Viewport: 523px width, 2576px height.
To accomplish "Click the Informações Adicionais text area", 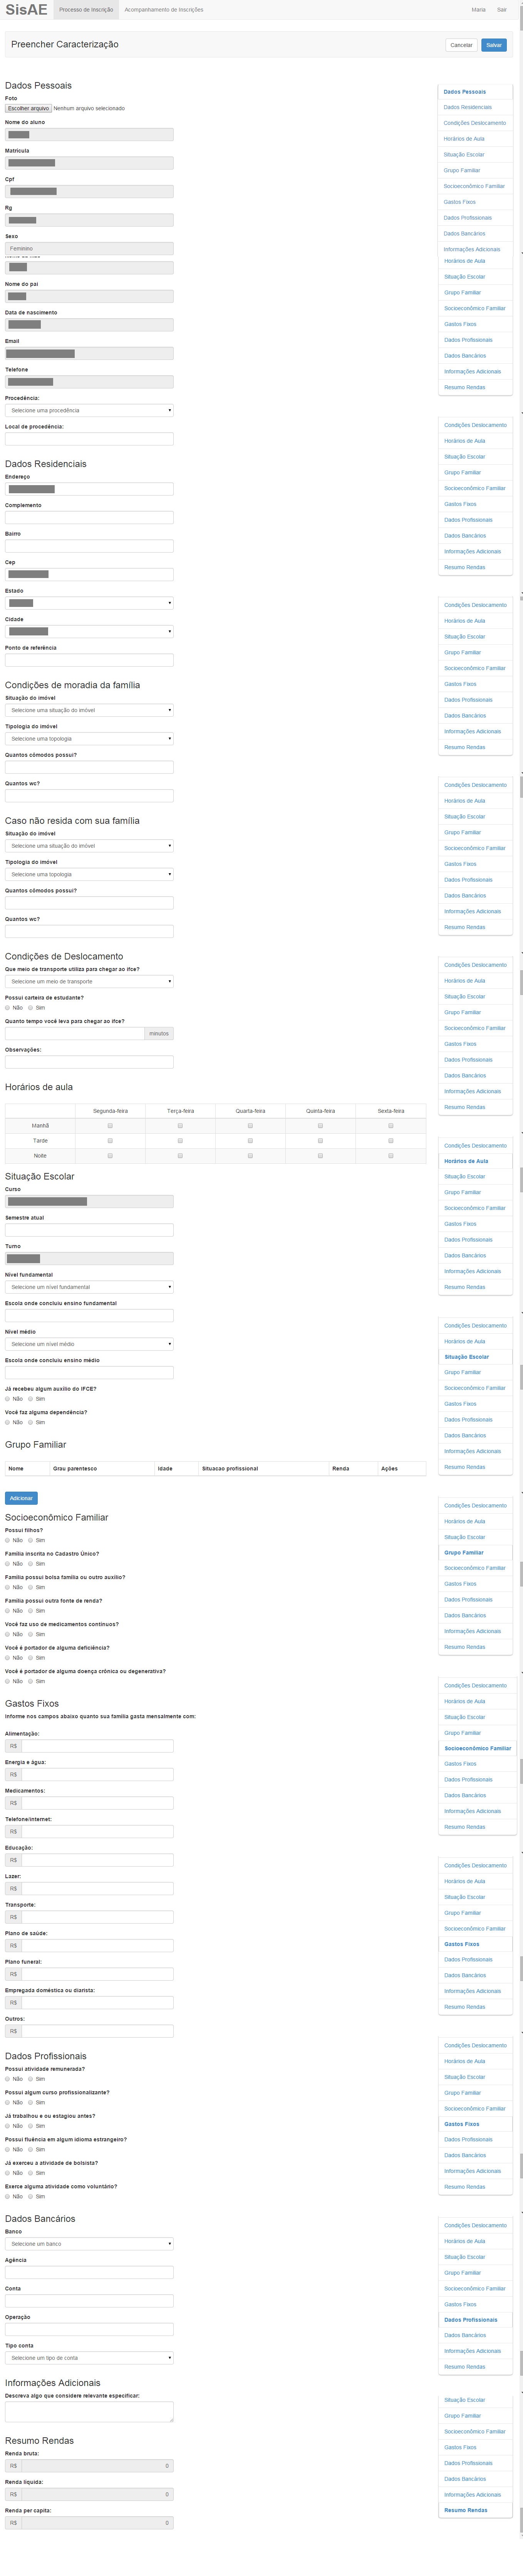I will pos(89,2412).
